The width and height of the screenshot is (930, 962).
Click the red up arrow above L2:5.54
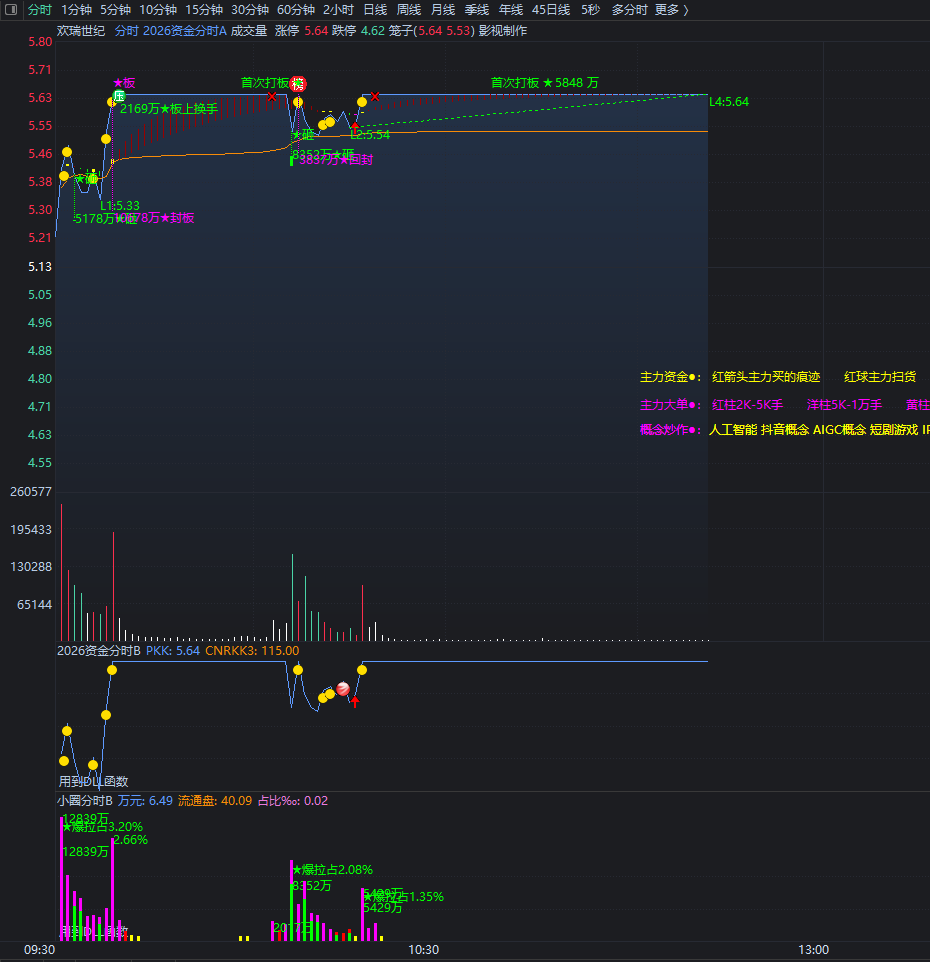point(355,126)
